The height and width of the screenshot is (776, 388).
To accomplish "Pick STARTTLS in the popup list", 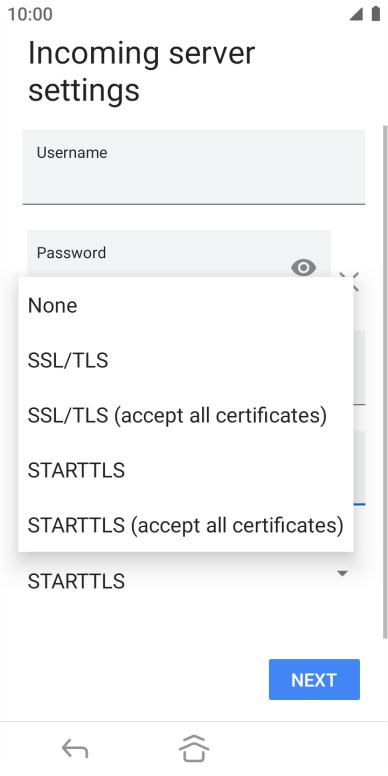I will pyautogui.click(x=186, y=470).
